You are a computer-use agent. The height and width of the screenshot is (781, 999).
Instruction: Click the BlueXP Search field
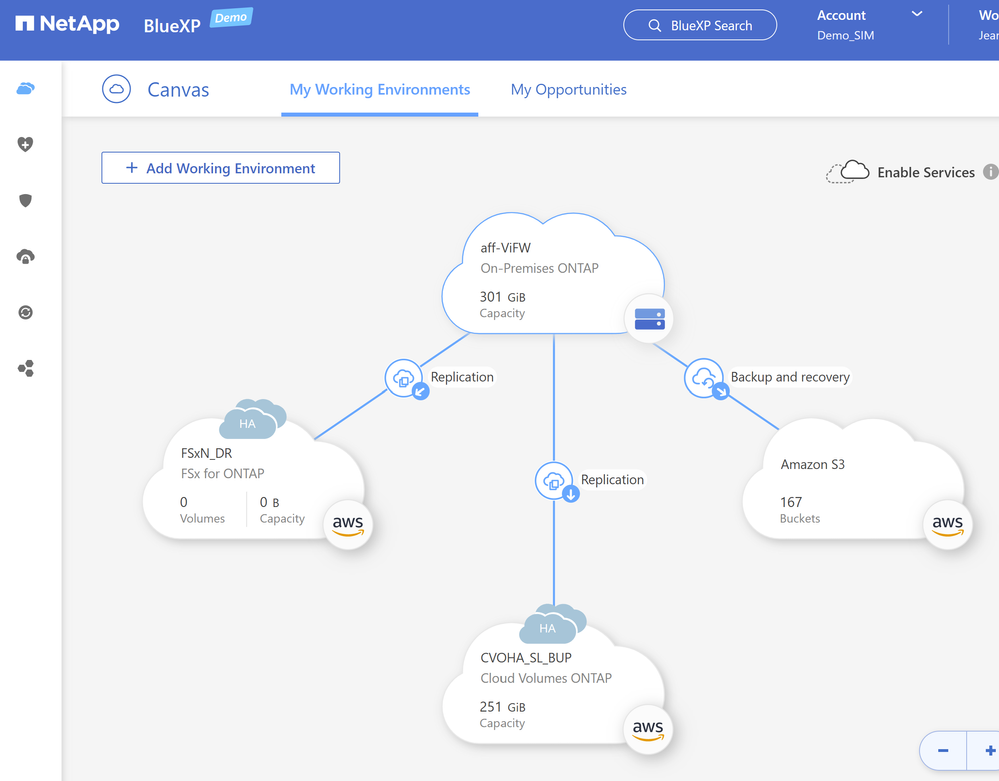[x=700, y=25]
